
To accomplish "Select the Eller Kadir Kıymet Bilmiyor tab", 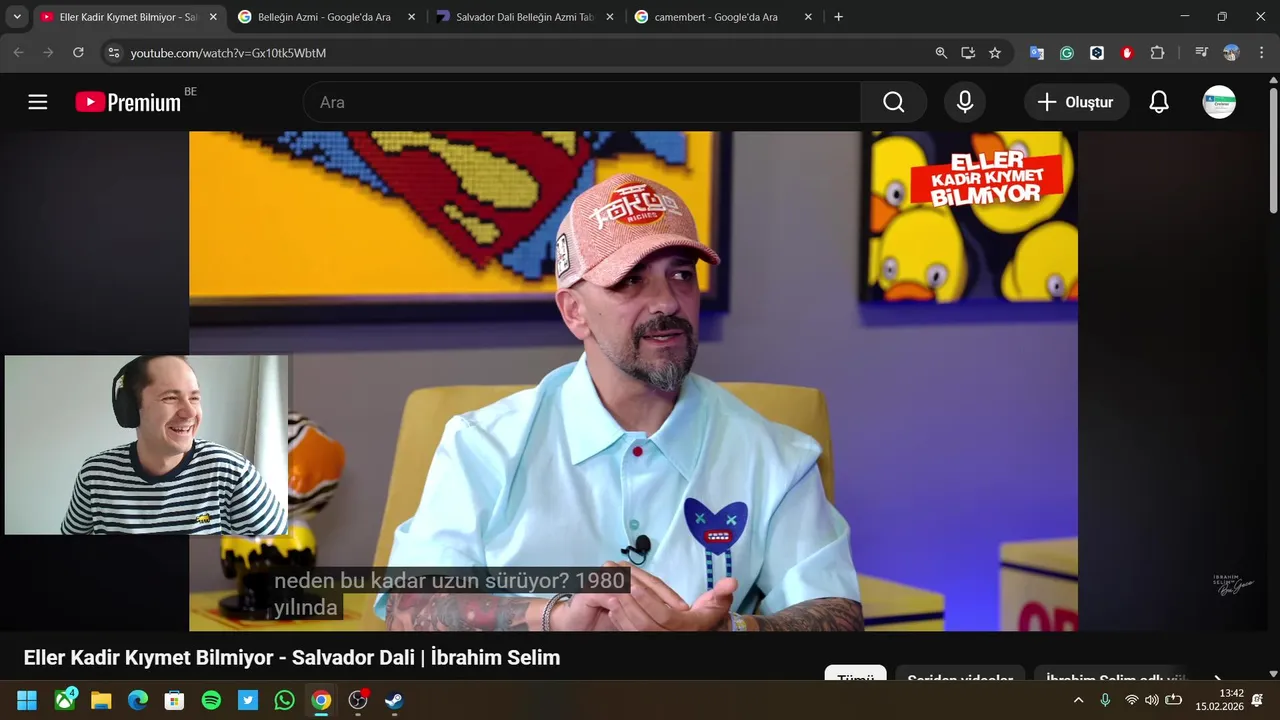I will (x=127, y=17).
